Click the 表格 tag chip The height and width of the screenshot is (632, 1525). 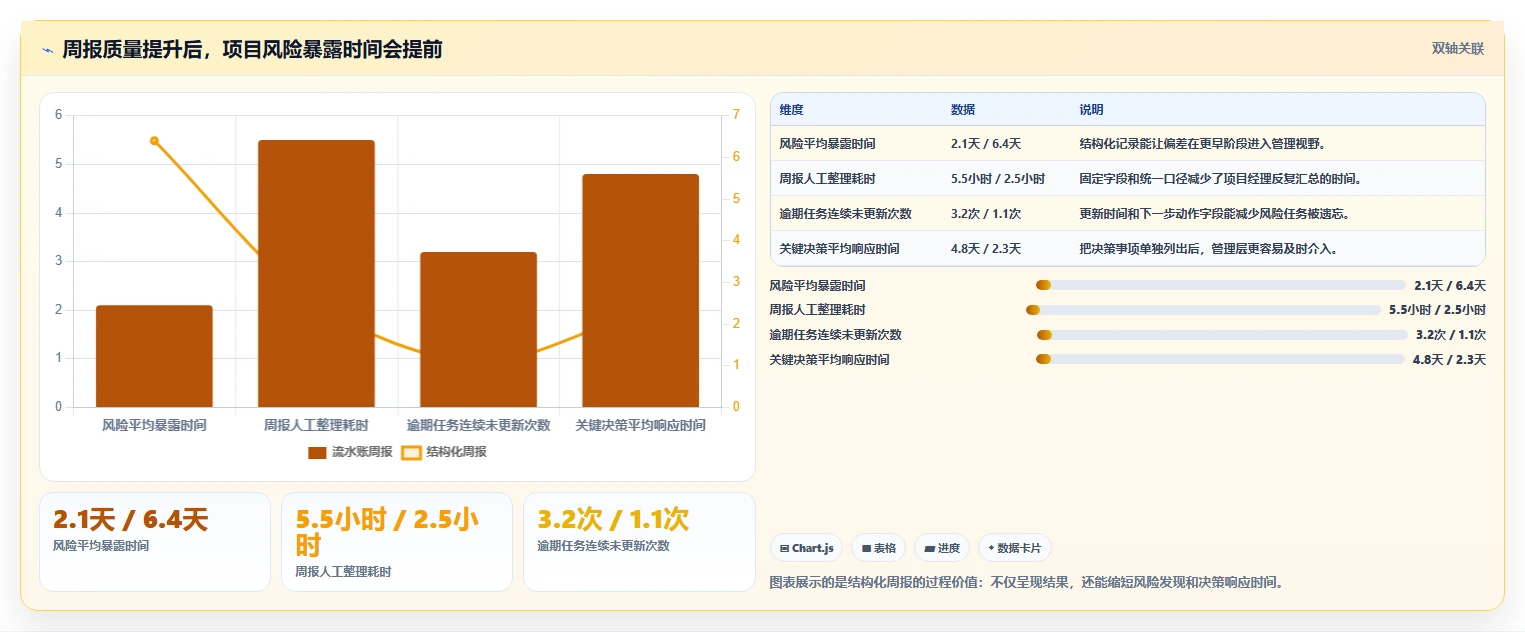tap(878, 548)
